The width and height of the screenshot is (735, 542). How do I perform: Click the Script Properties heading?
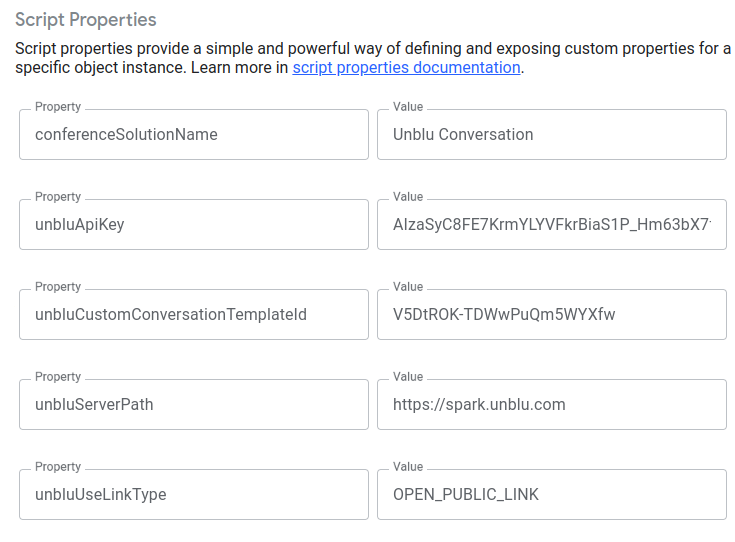click(86, 20)
